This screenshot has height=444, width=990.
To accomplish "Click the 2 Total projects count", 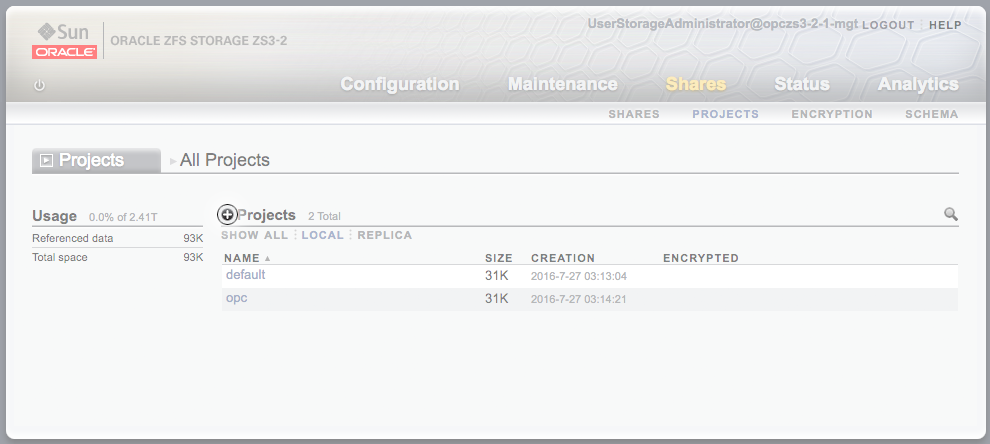I will tap(325, 217).
